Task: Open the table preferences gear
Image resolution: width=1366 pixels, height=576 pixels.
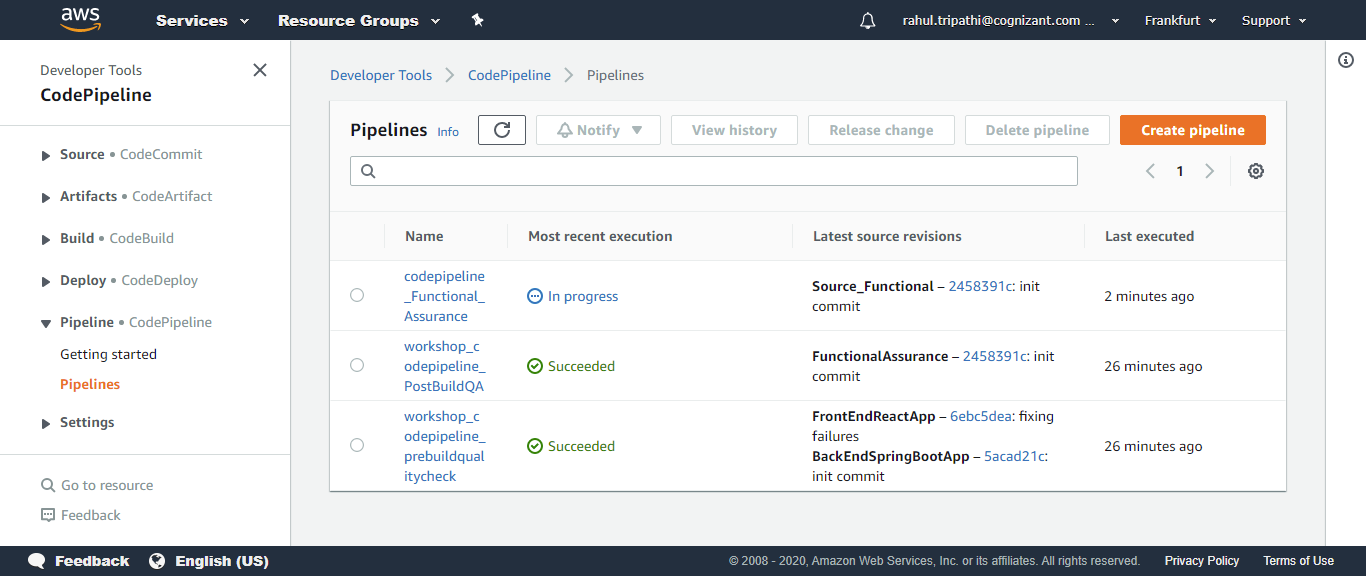Action: click(x=1256, y=171)
